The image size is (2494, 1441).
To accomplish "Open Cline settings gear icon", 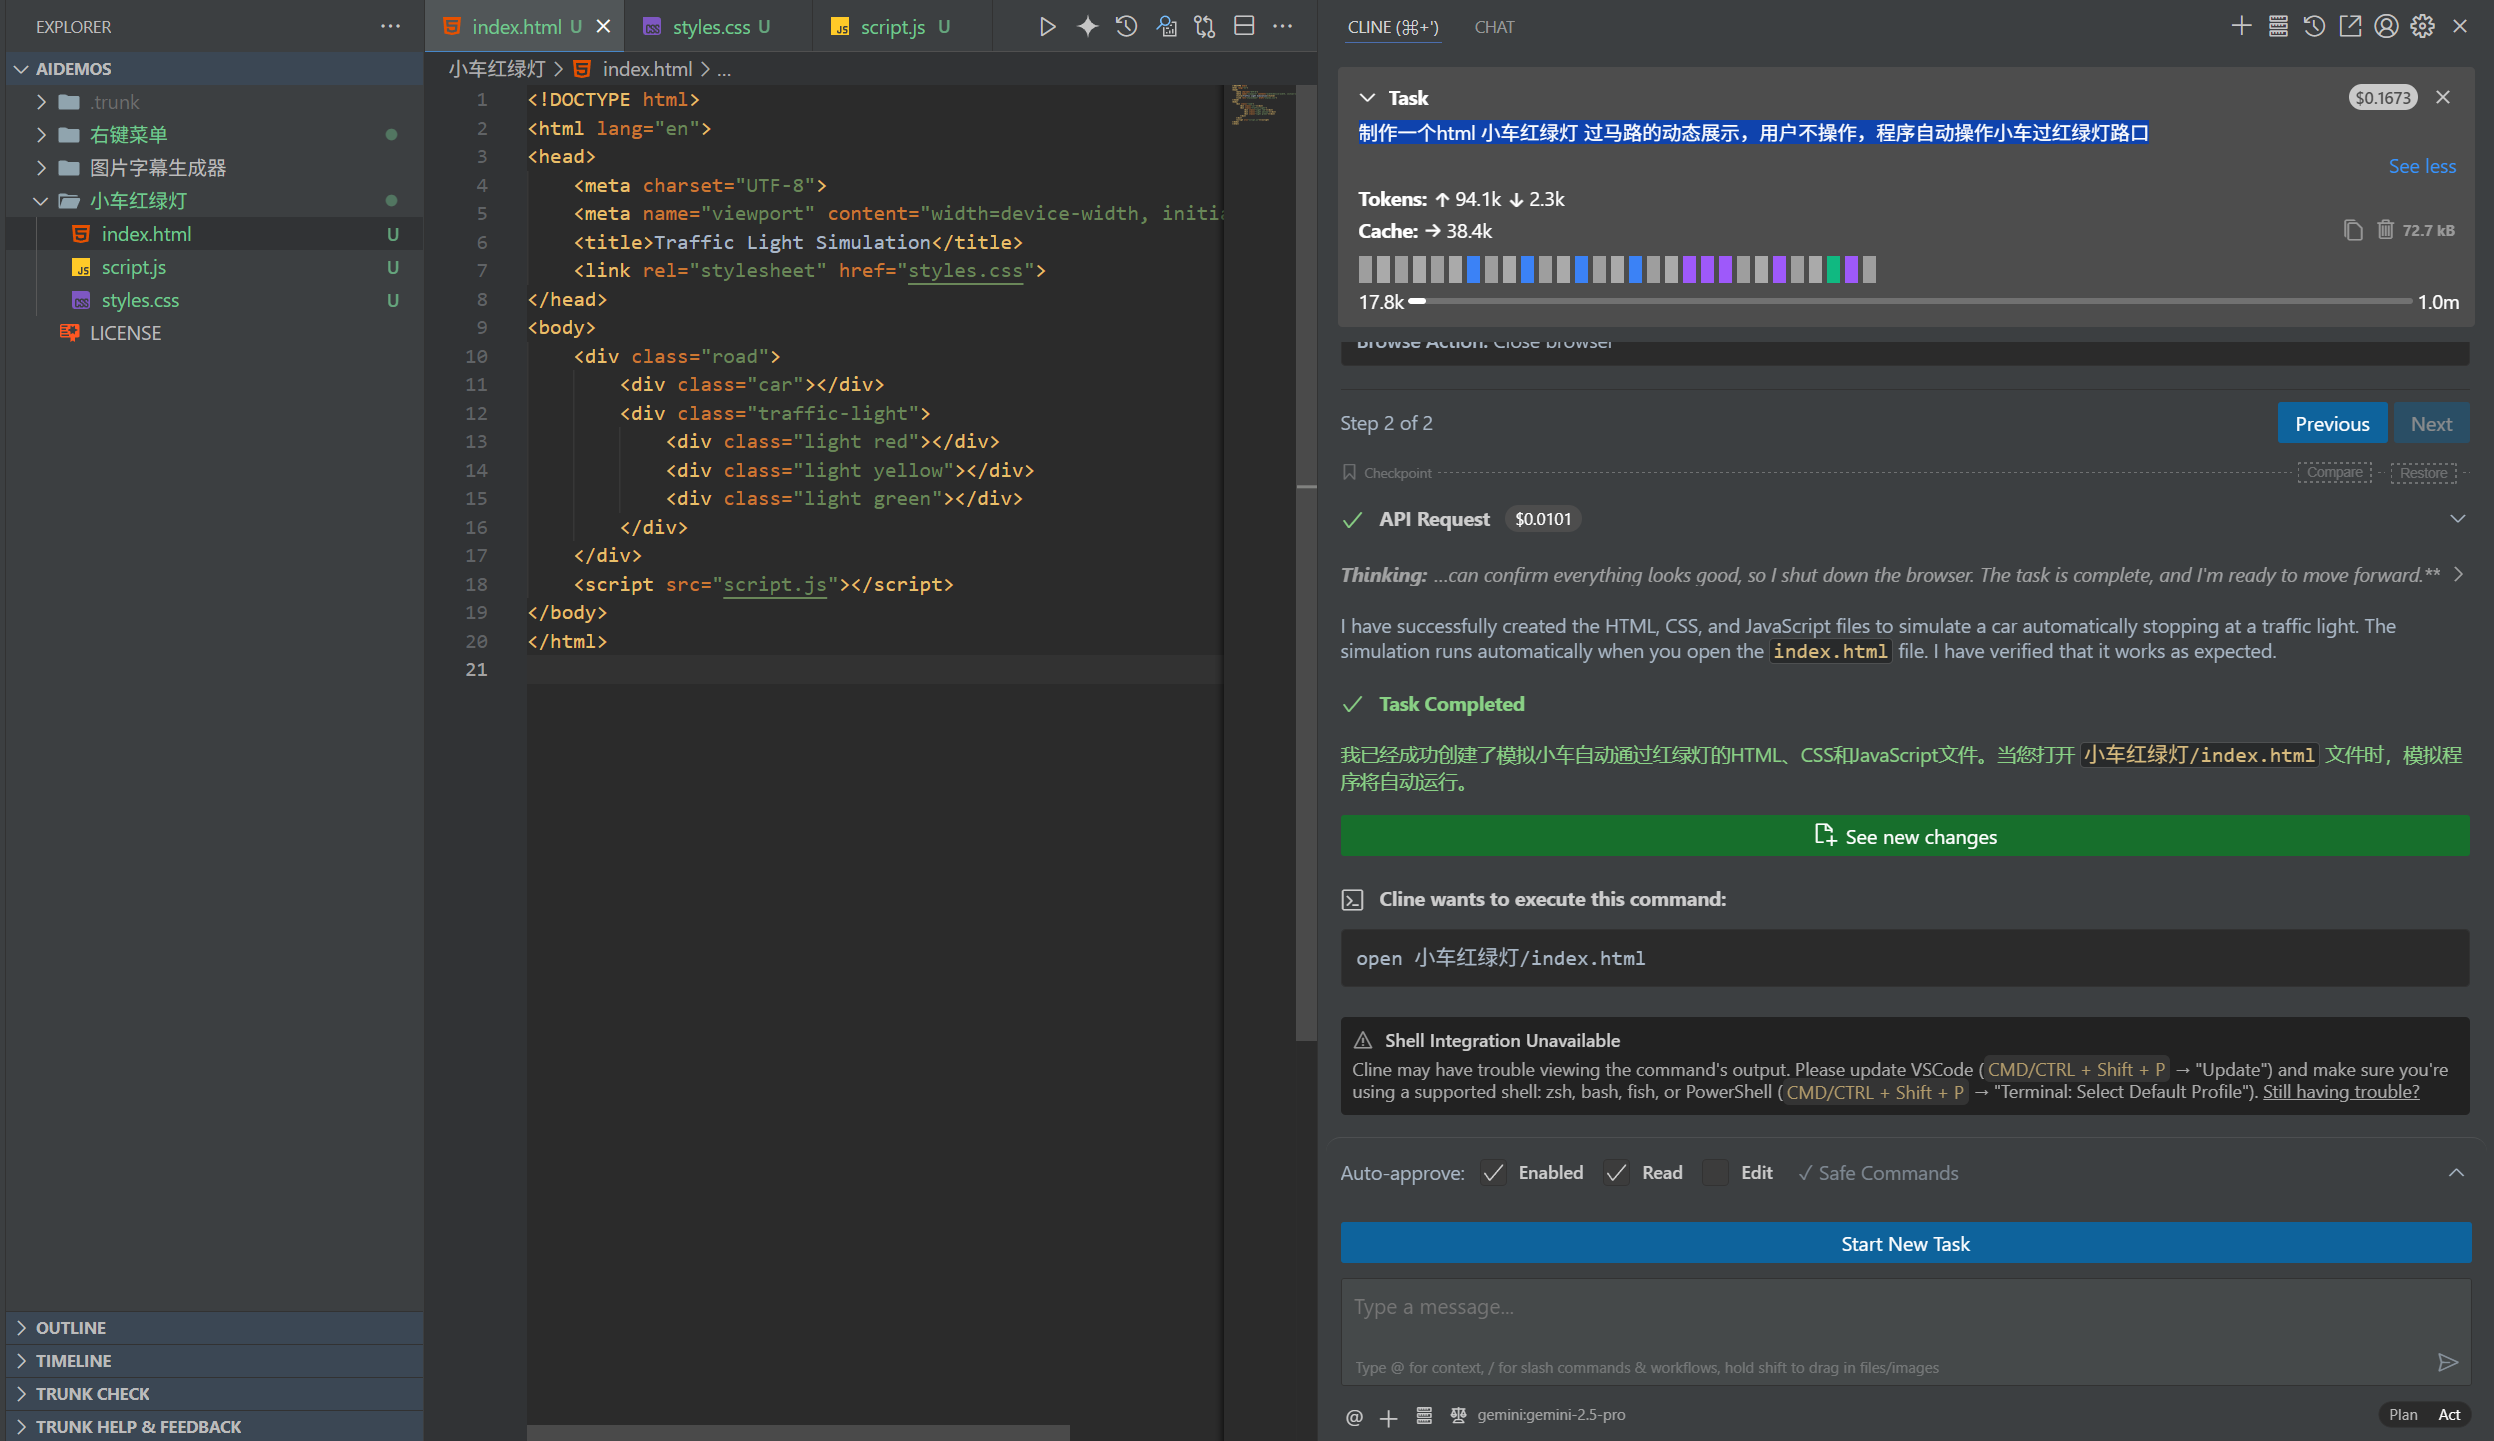I will point(2422,27).
